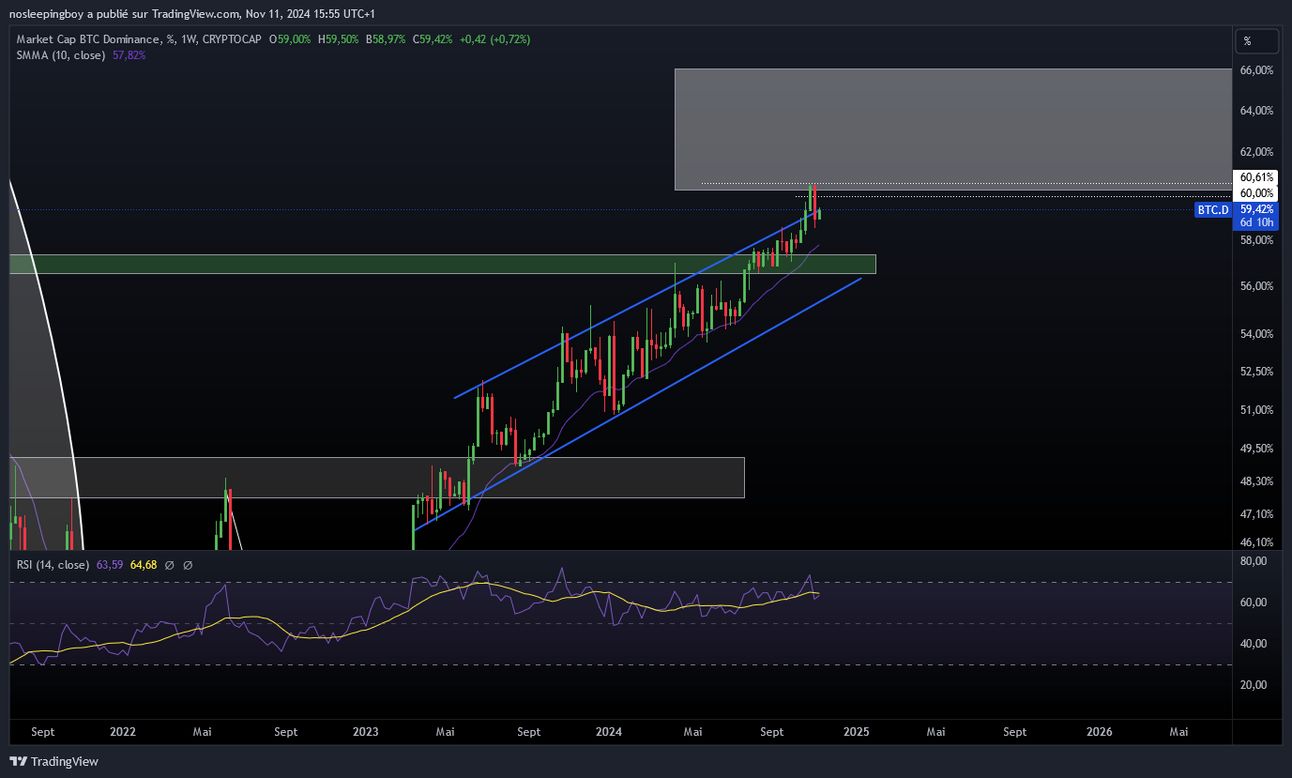Click the 60,61% price level label
Image resolution: width=1292 pixels, height=778 pixels.
1256,177
